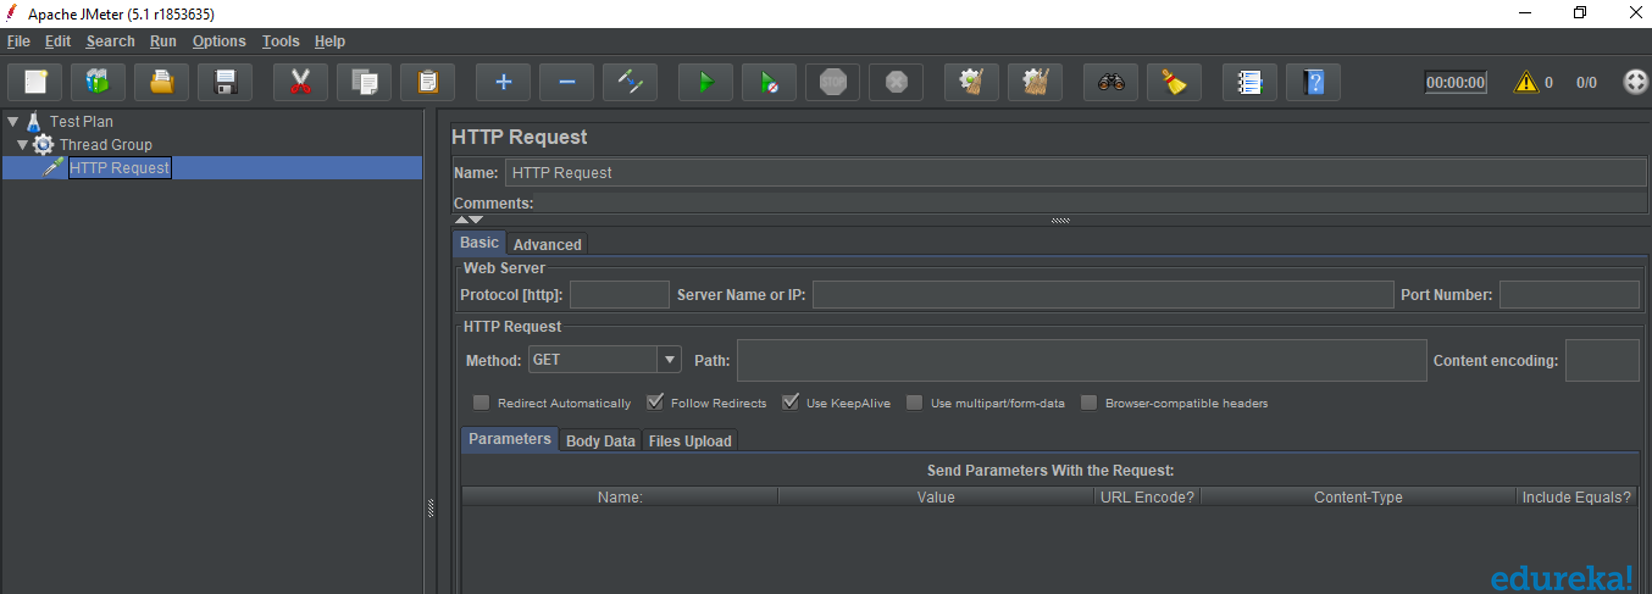The width and height of the screenshot is (1652, 594).
Task: Click the Open file folder icon
Action: (x=162, y=82)
